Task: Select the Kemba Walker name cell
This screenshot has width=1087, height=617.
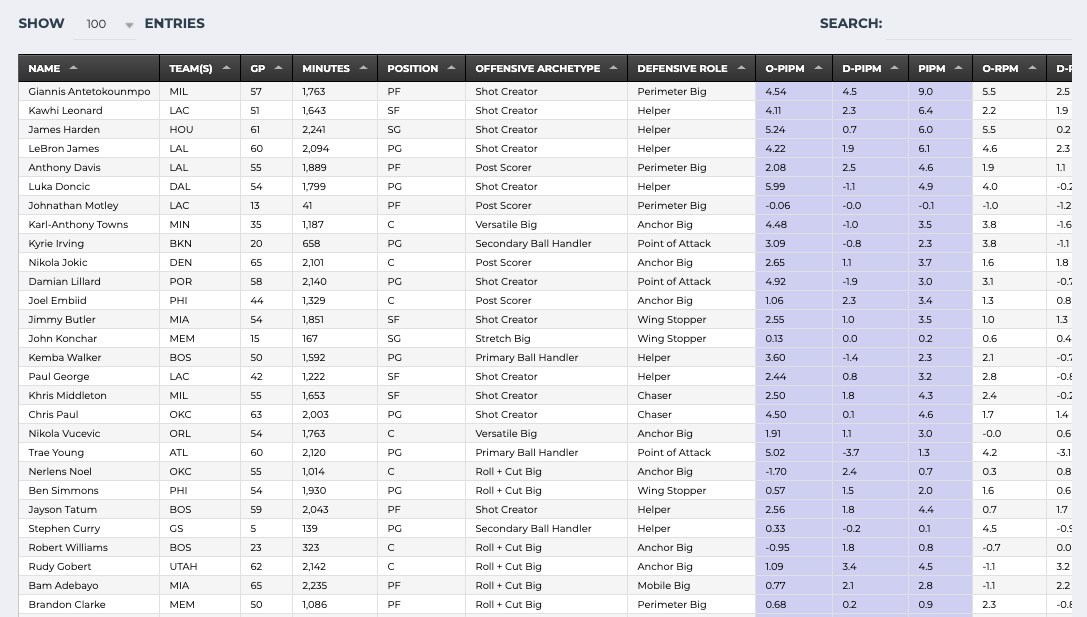Action: click(89, 358)
